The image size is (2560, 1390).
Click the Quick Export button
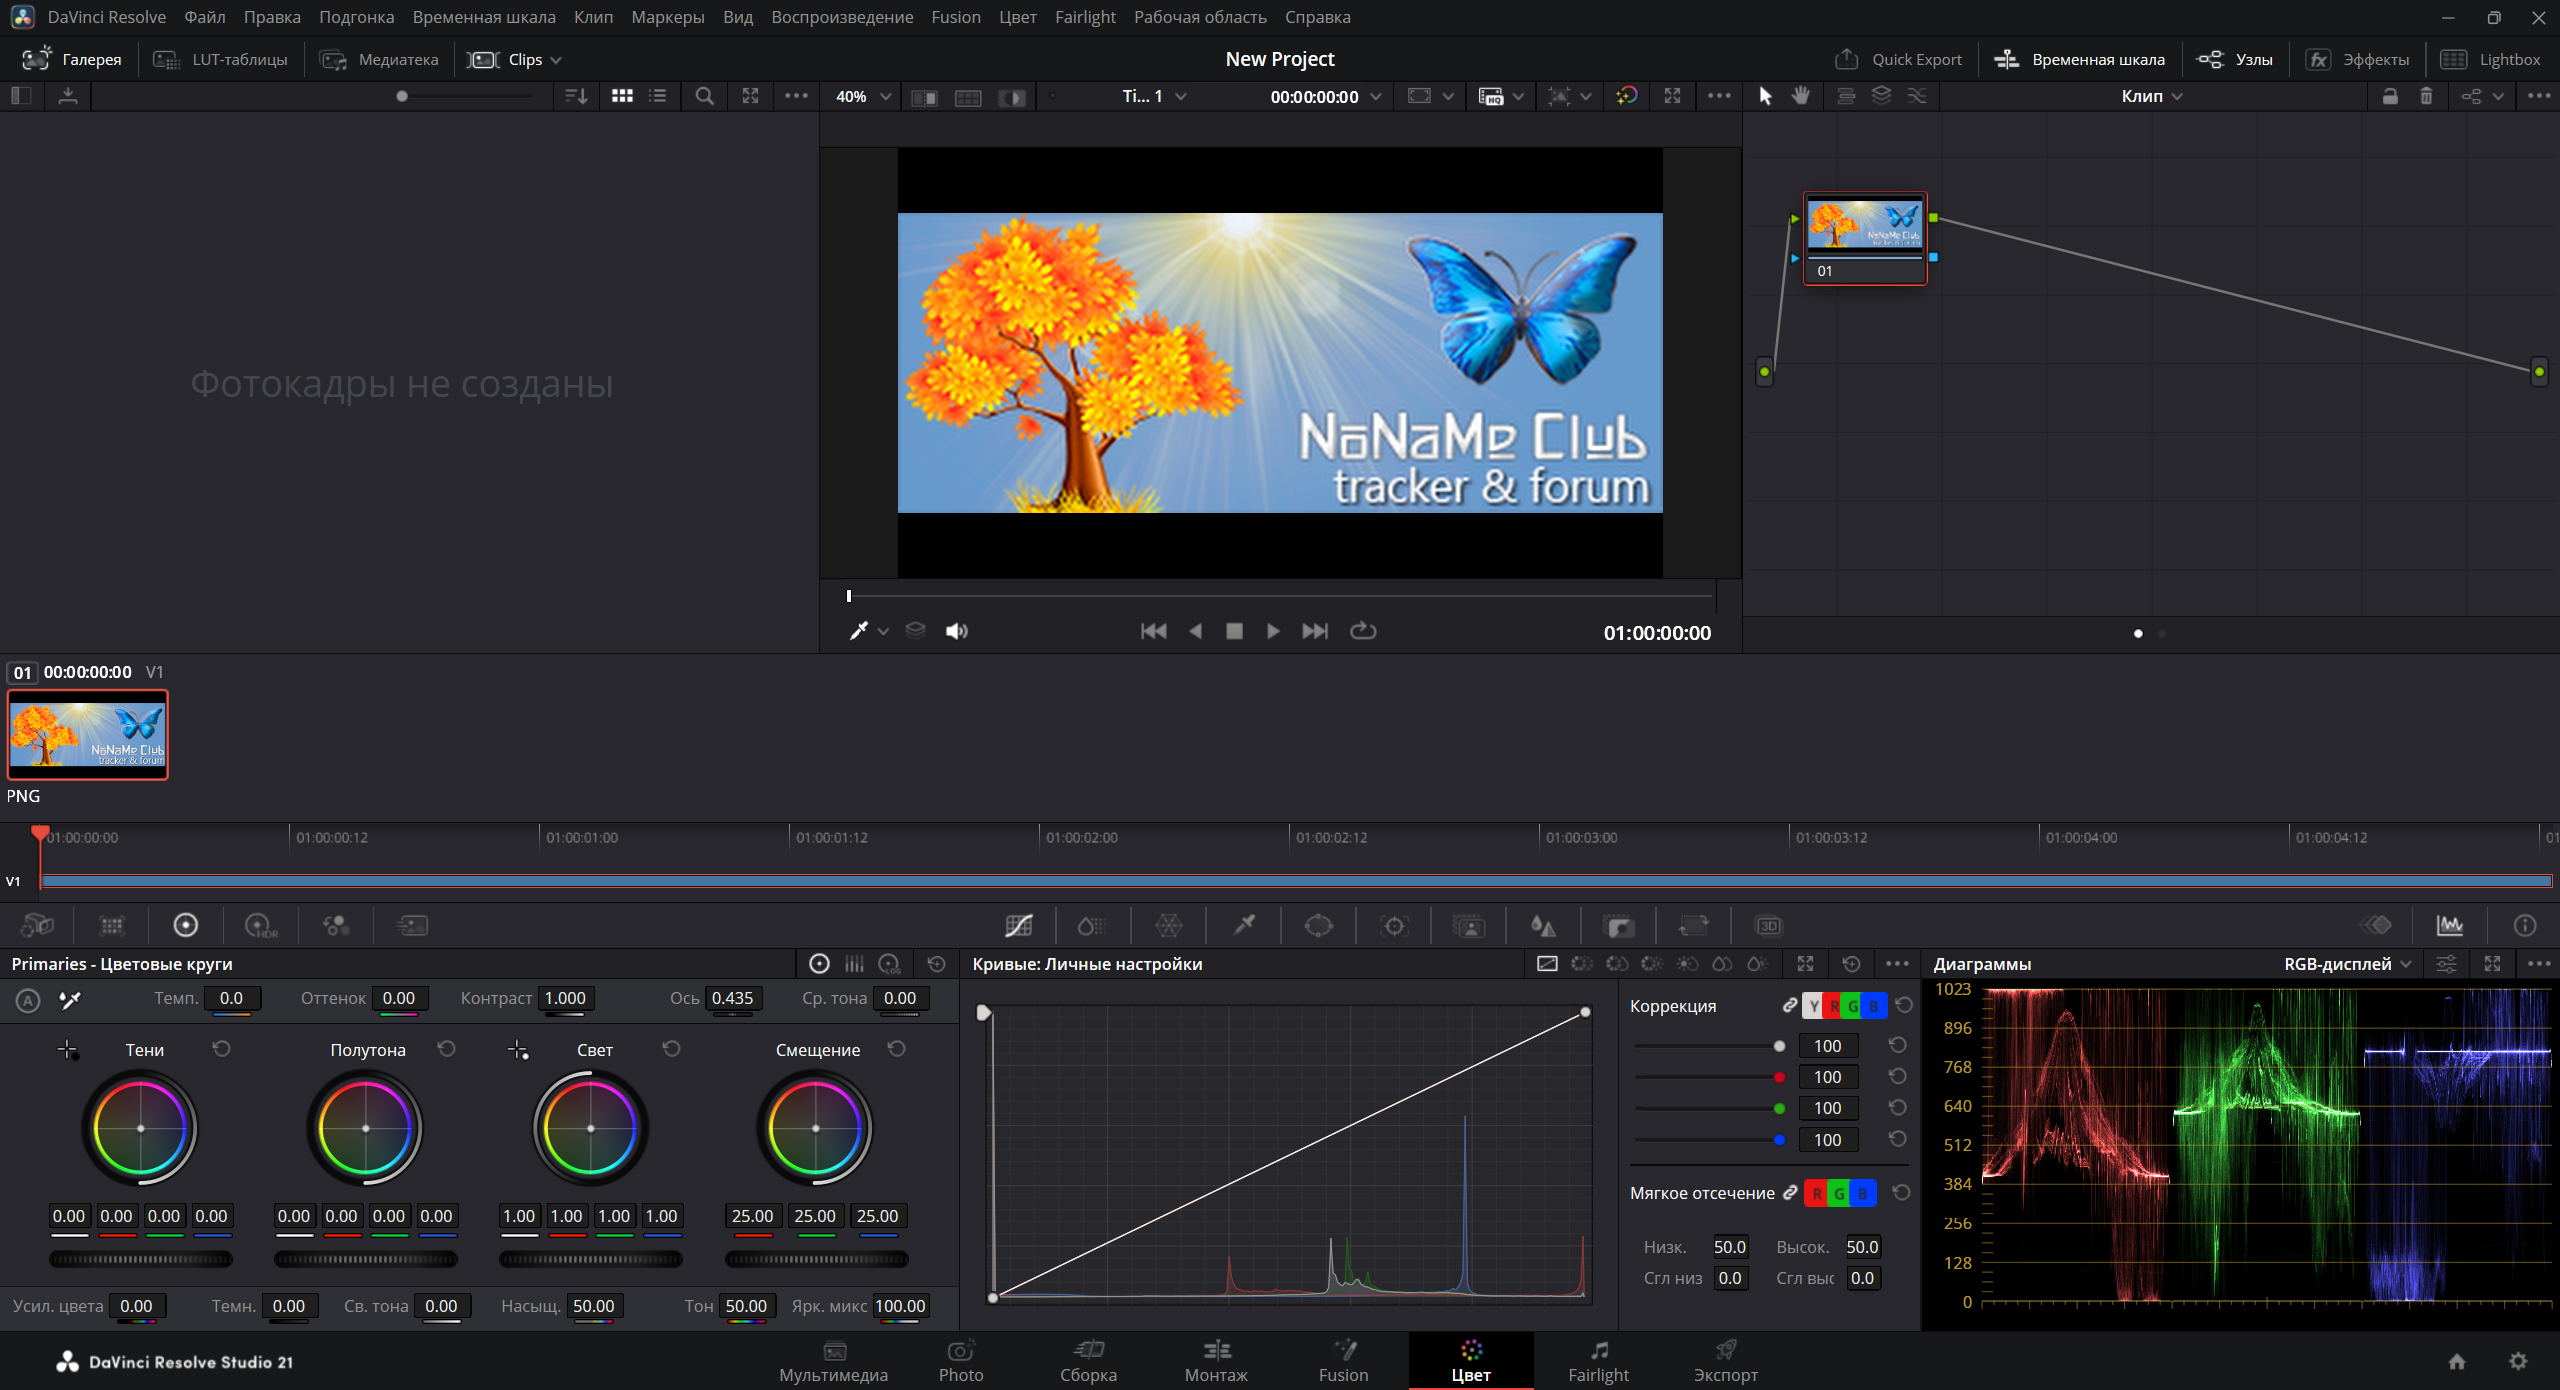coord(1898,59)
